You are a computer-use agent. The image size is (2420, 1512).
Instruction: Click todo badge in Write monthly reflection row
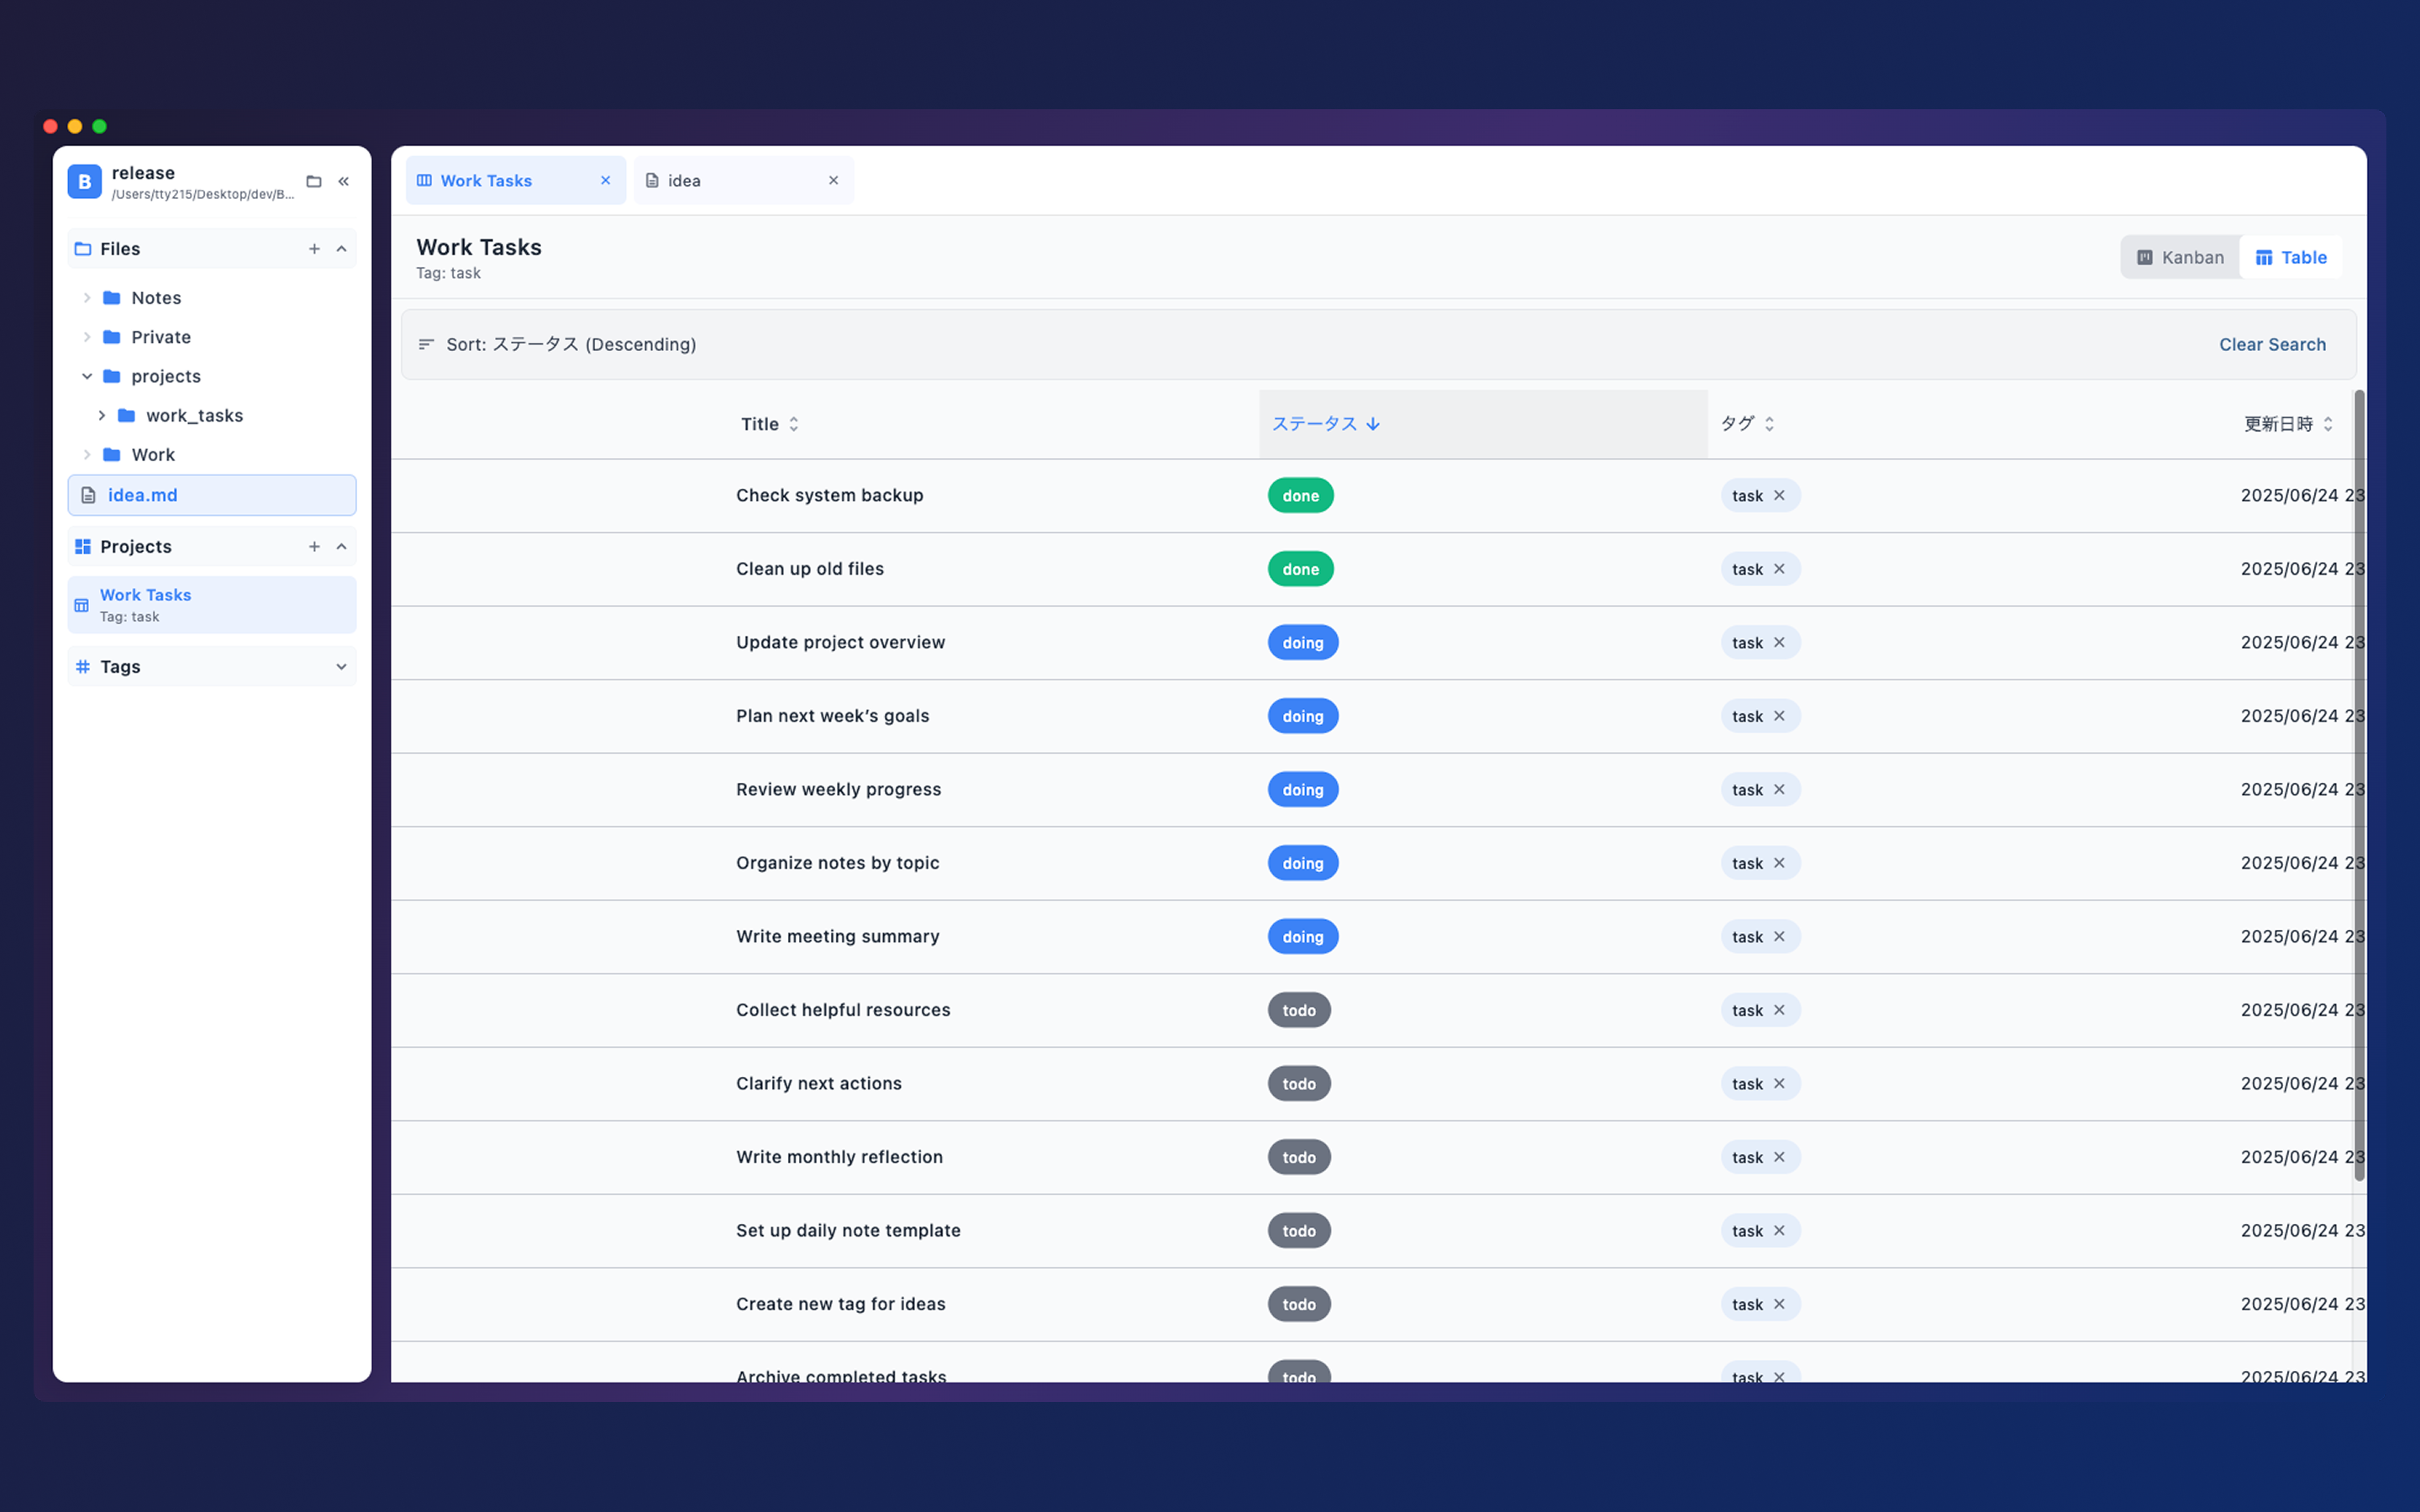point(1299,1157)
